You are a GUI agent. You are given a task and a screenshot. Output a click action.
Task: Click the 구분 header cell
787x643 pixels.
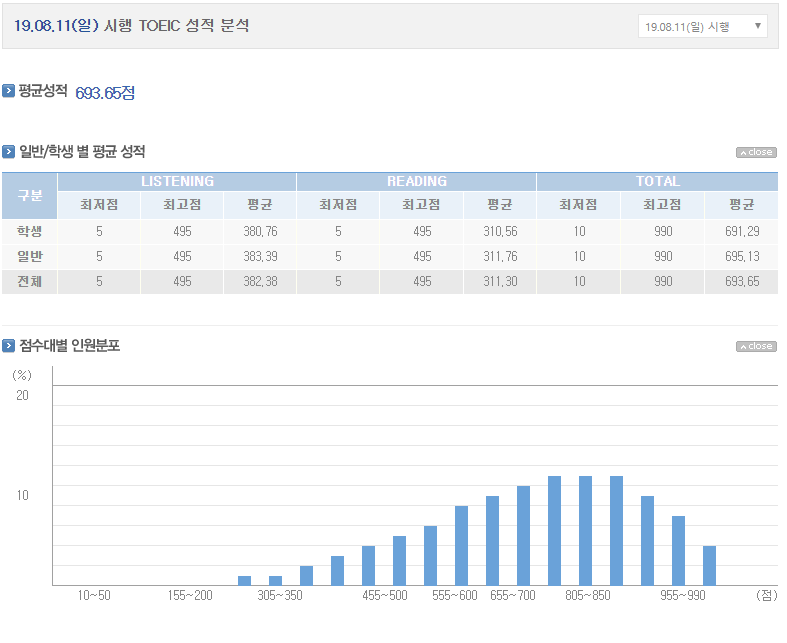coord(30,195)
